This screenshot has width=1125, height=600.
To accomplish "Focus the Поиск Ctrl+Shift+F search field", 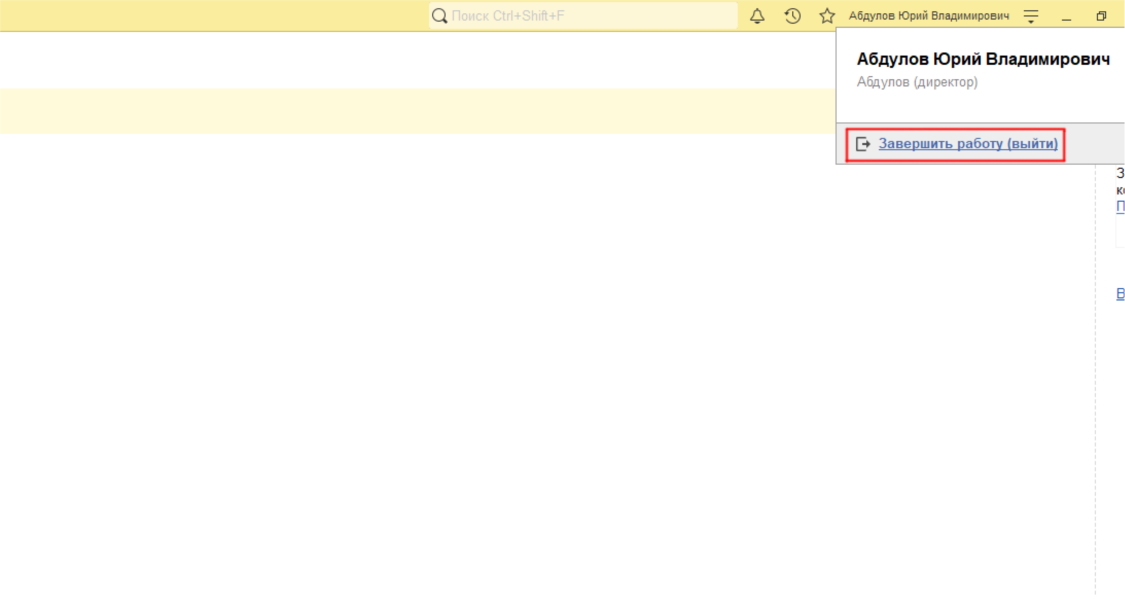I will coord(590,16).
